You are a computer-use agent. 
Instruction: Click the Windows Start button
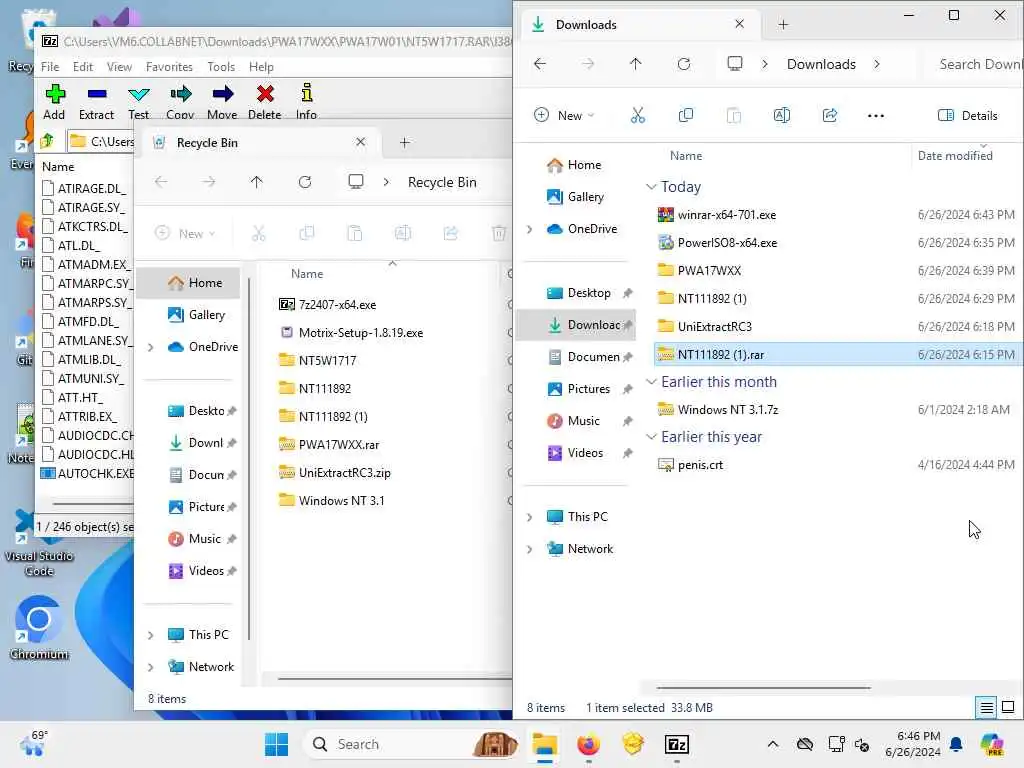tap(276, 744)
